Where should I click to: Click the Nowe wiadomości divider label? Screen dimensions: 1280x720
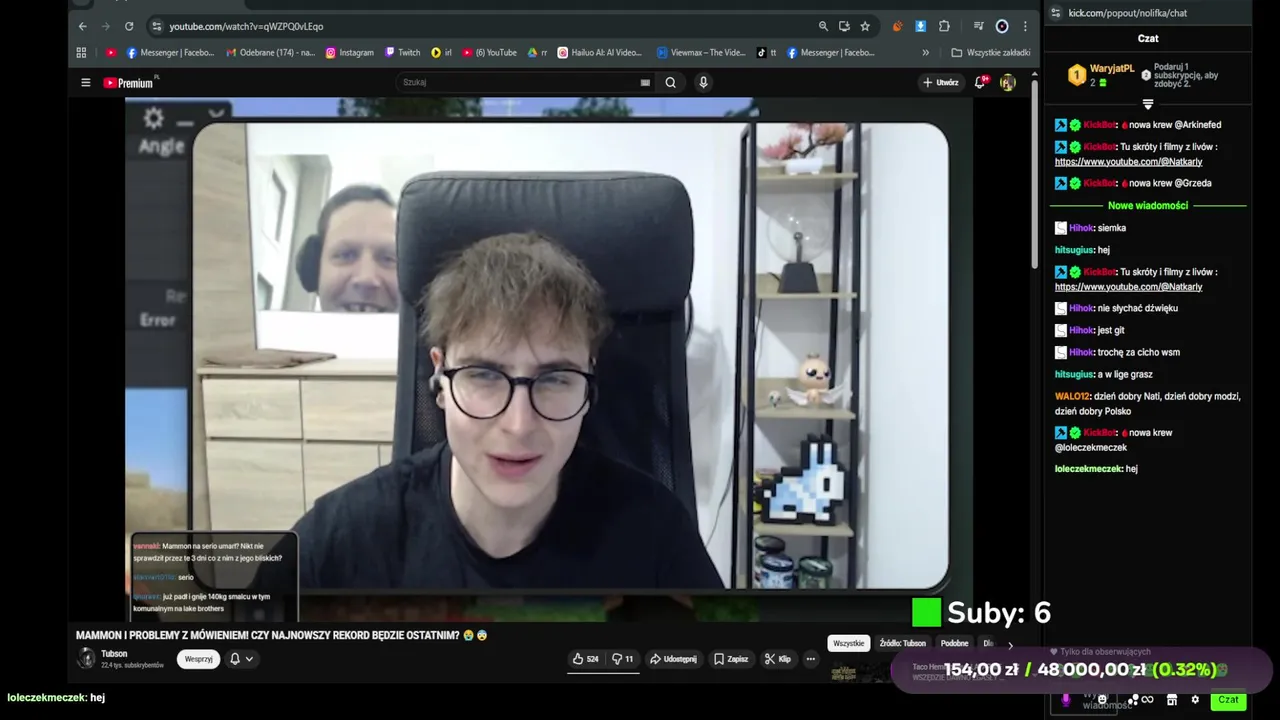tap(1148, 205)
